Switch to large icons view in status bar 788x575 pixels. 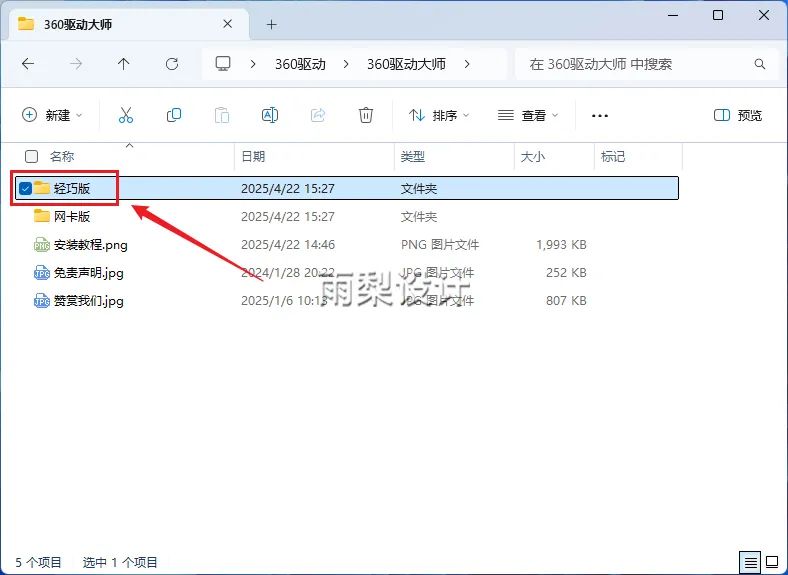[772, 562]
